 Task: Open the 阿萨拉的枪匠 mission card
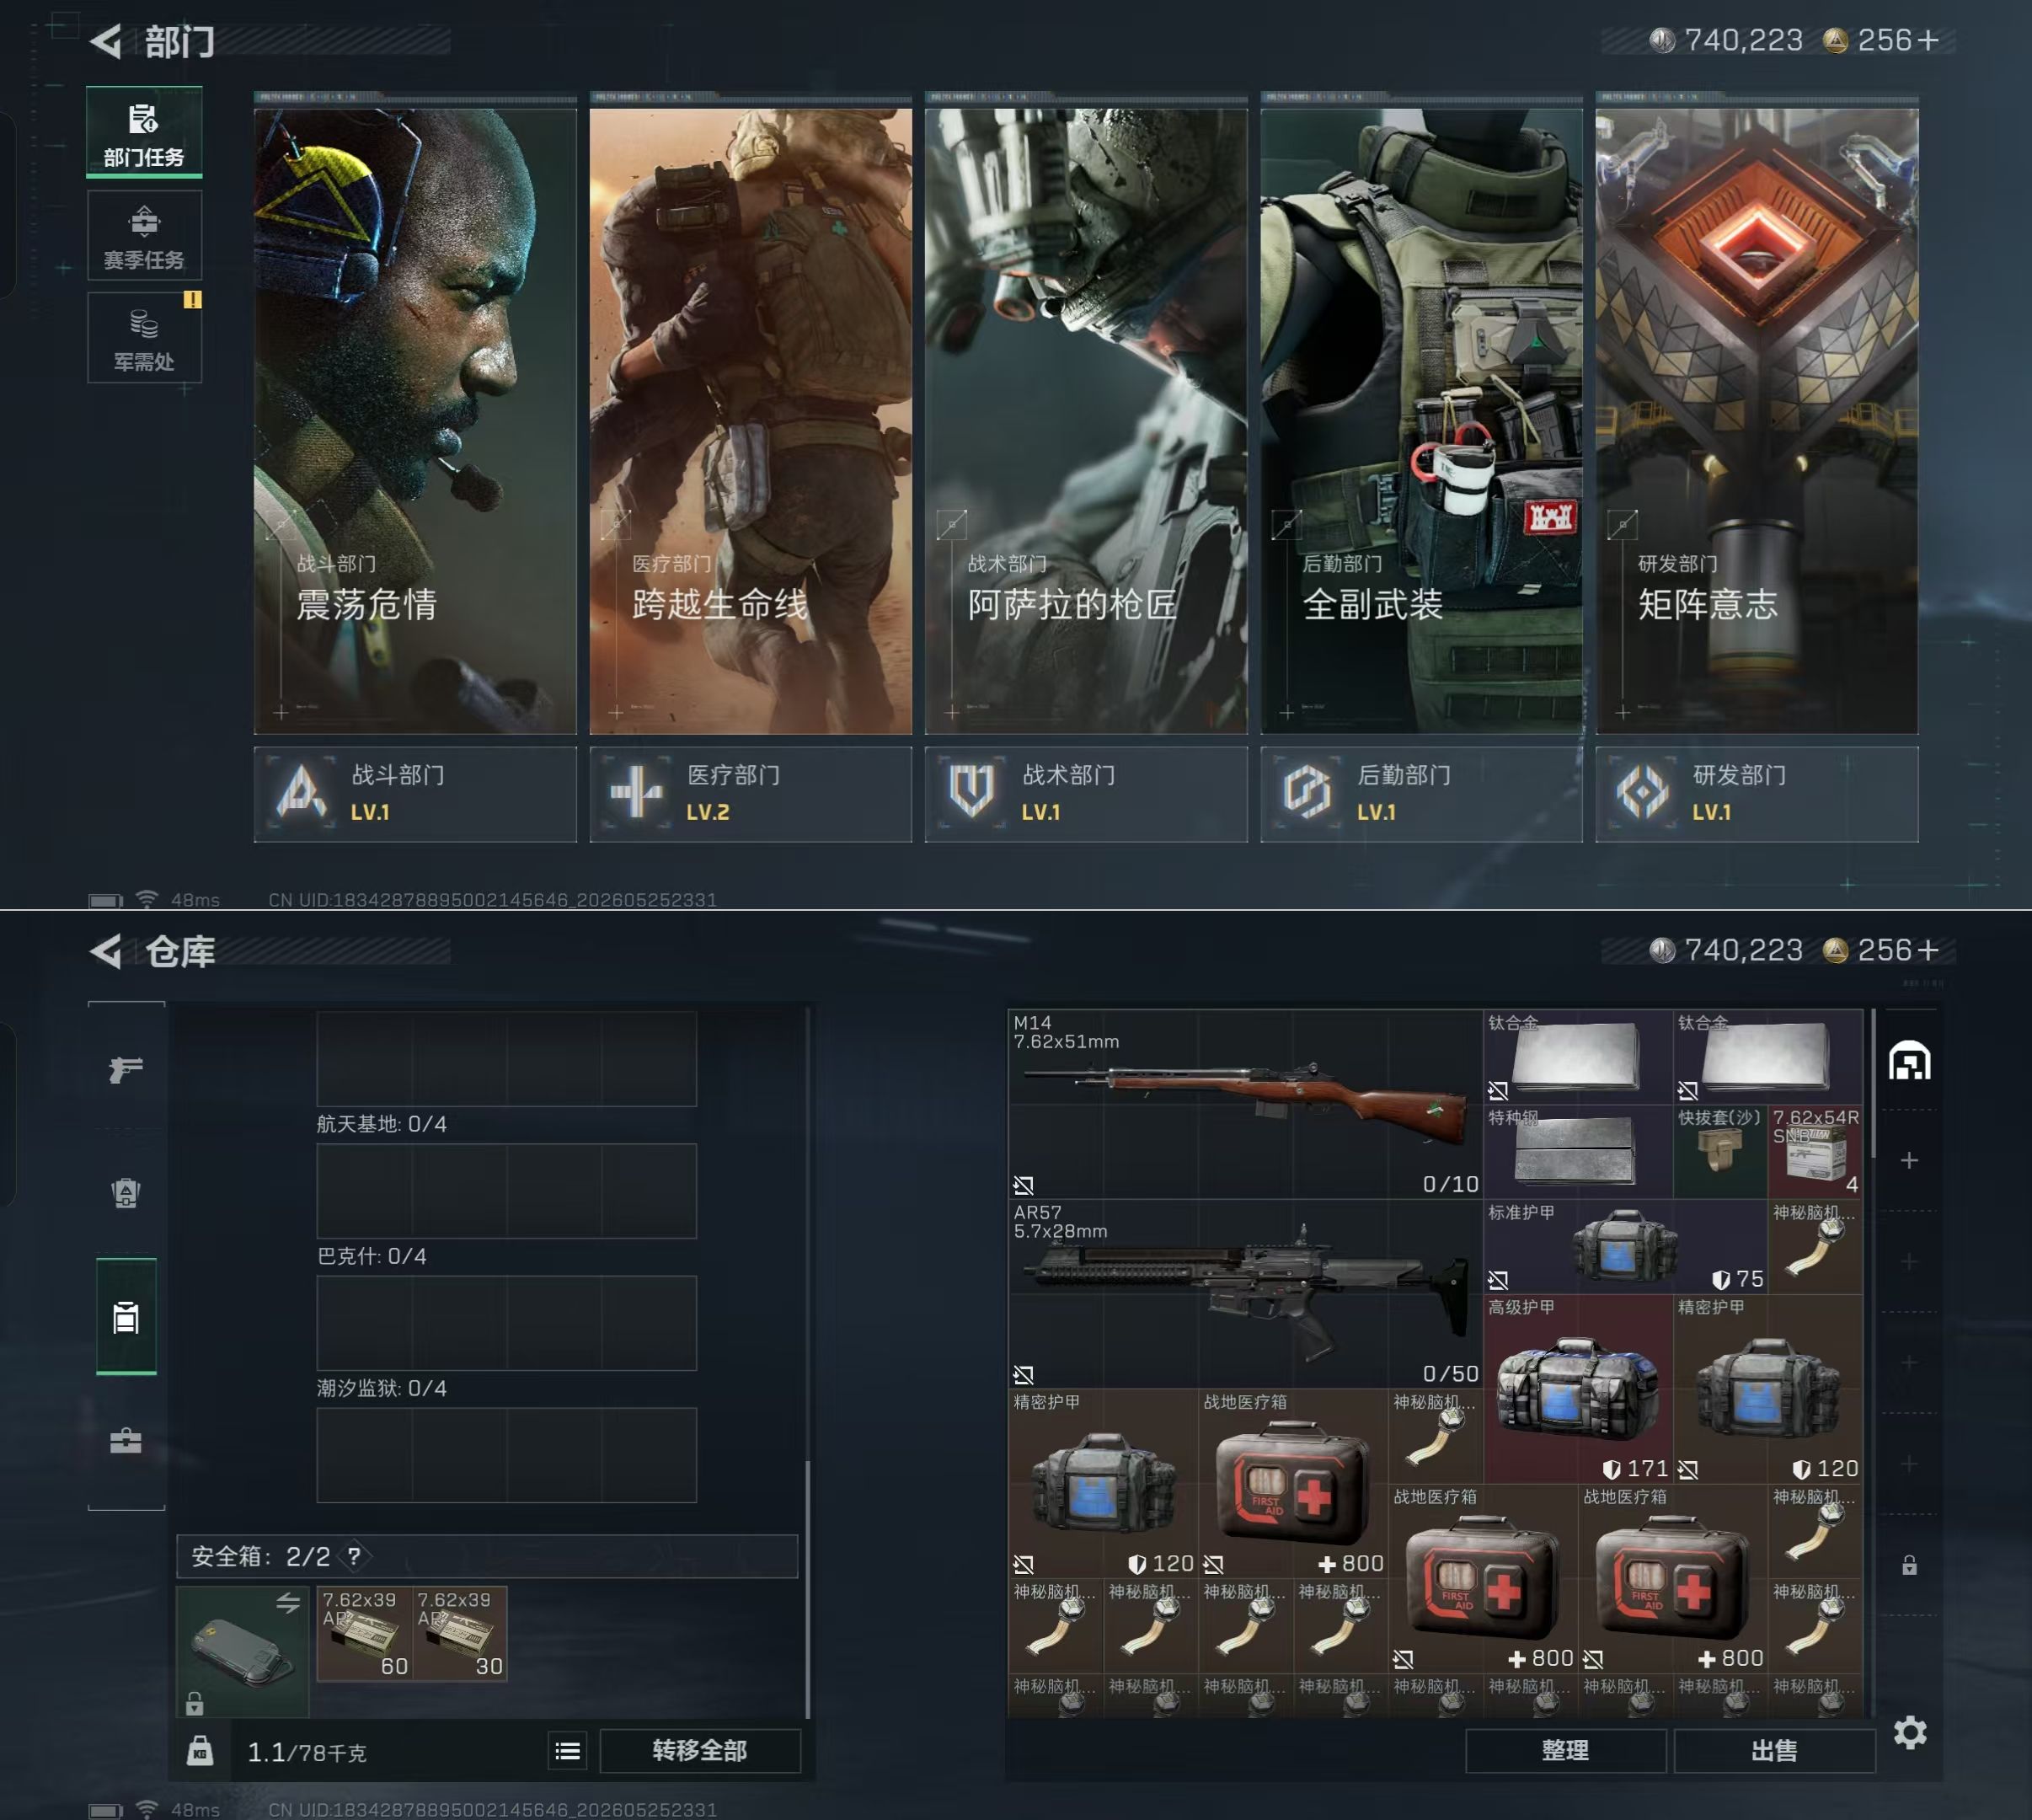click(1086, 421)
